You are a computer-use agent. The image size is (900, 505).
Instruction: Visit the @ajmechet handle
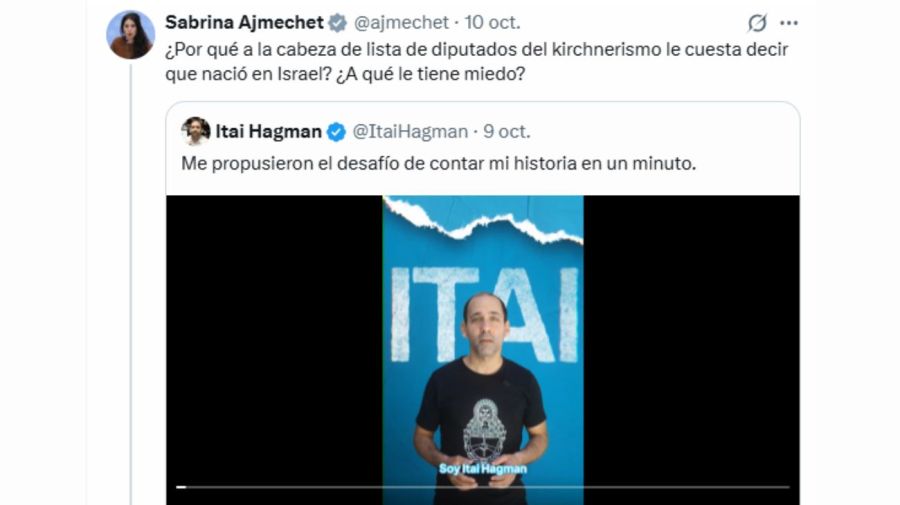[x=401, y=22]
